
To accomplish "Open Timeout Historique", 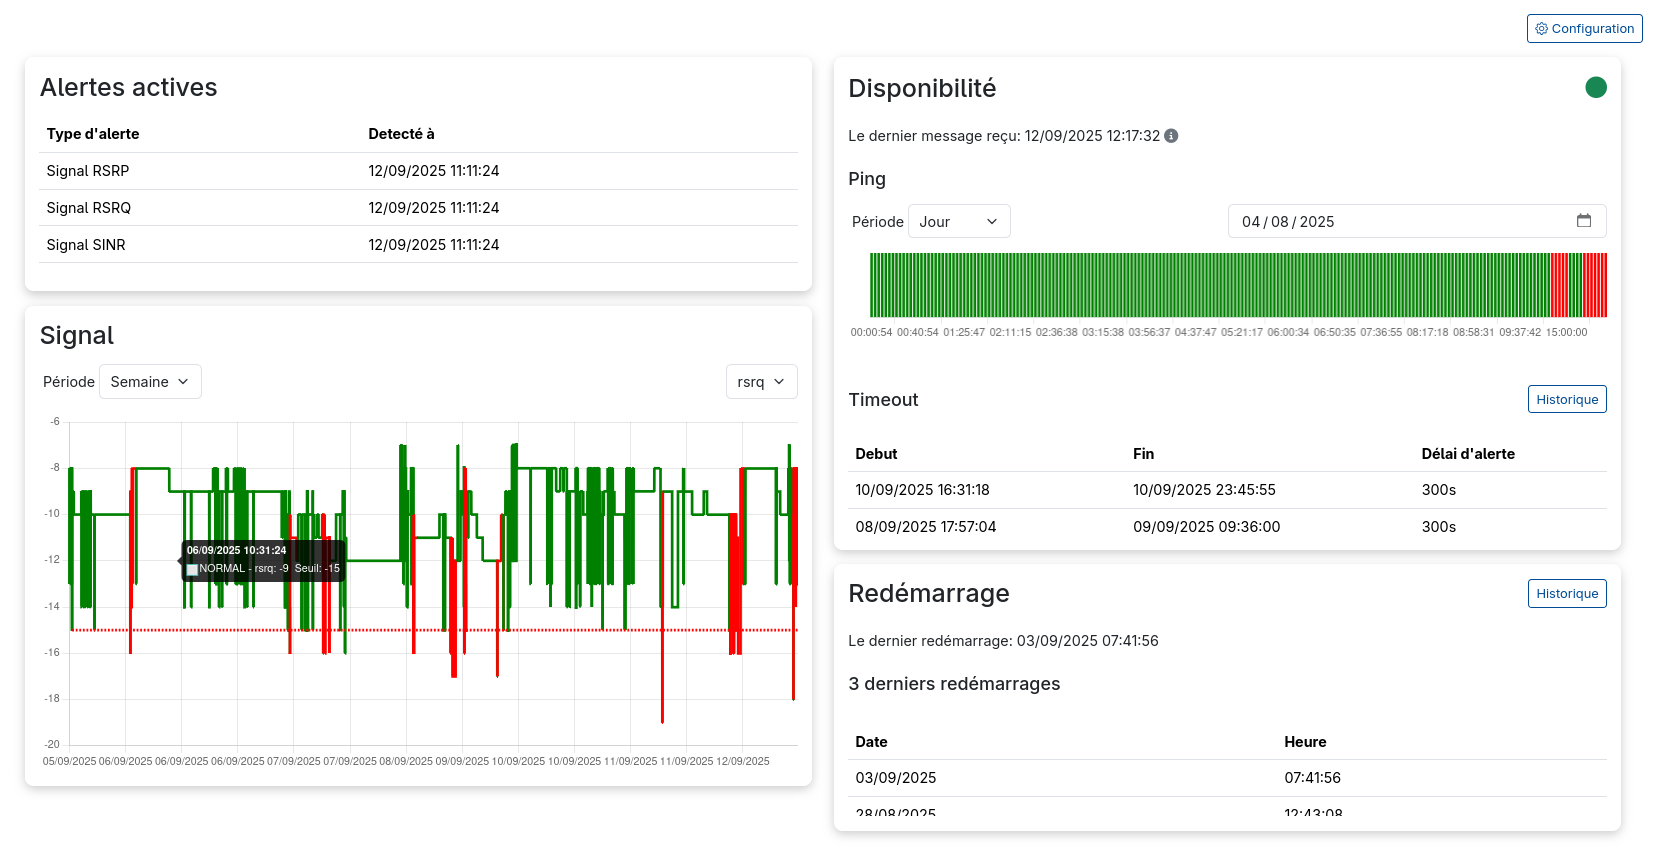I will (1566, 400).
